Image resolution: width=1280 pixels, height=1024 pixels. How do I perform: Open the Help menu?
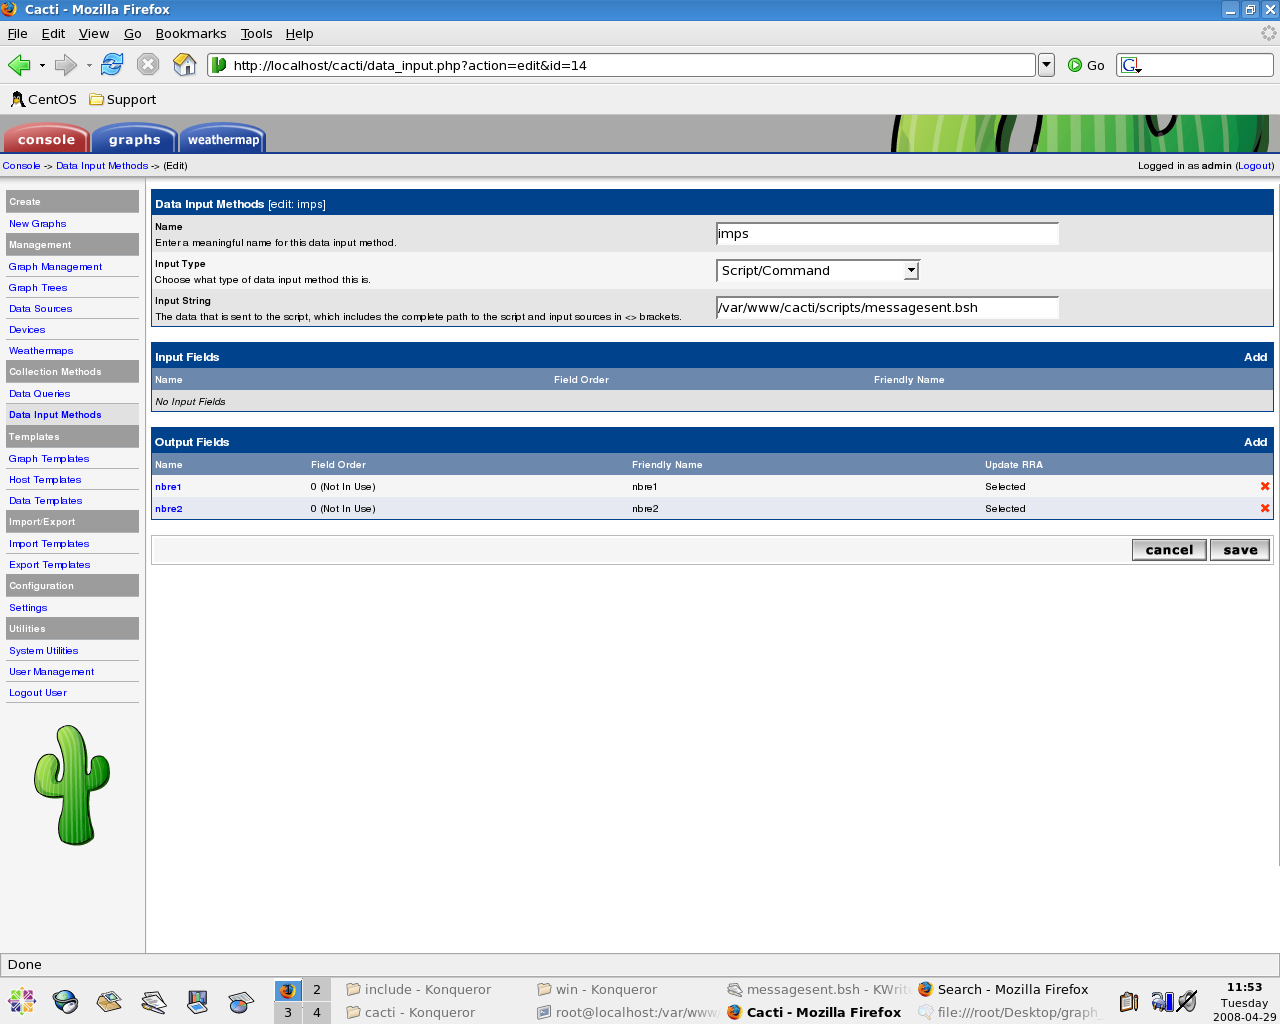(x=300, y=33)
